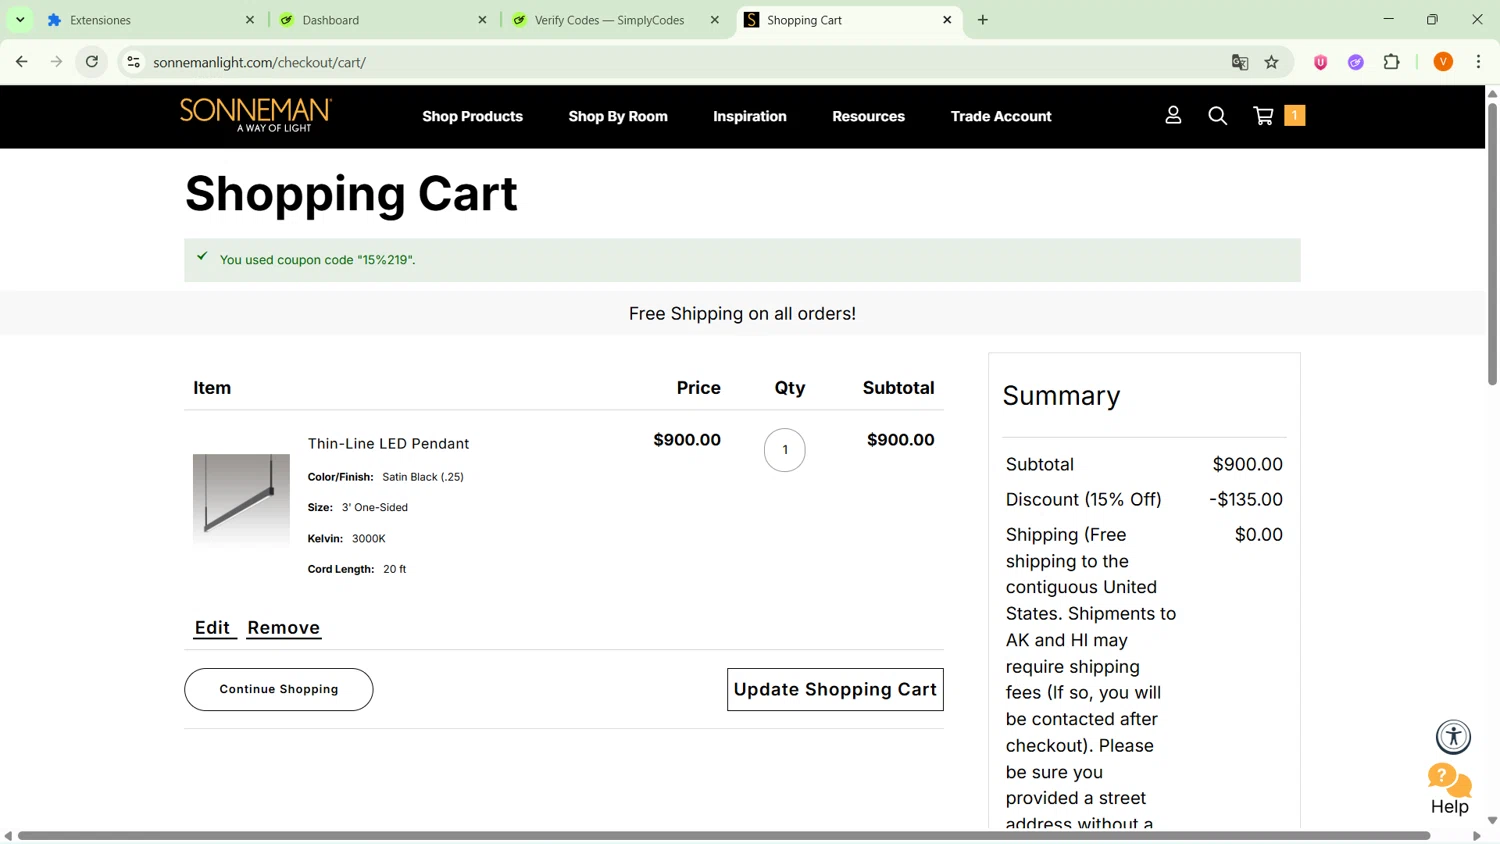Open the account profile icon
The width and height of the screenshot is (1500, 844).
[1173, 116]
